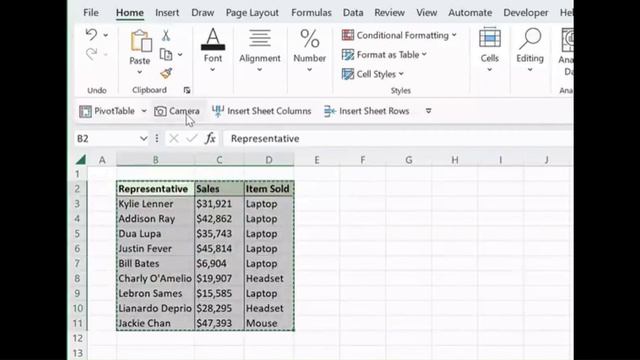Switch to the Page Layout tab

point(252,13)
